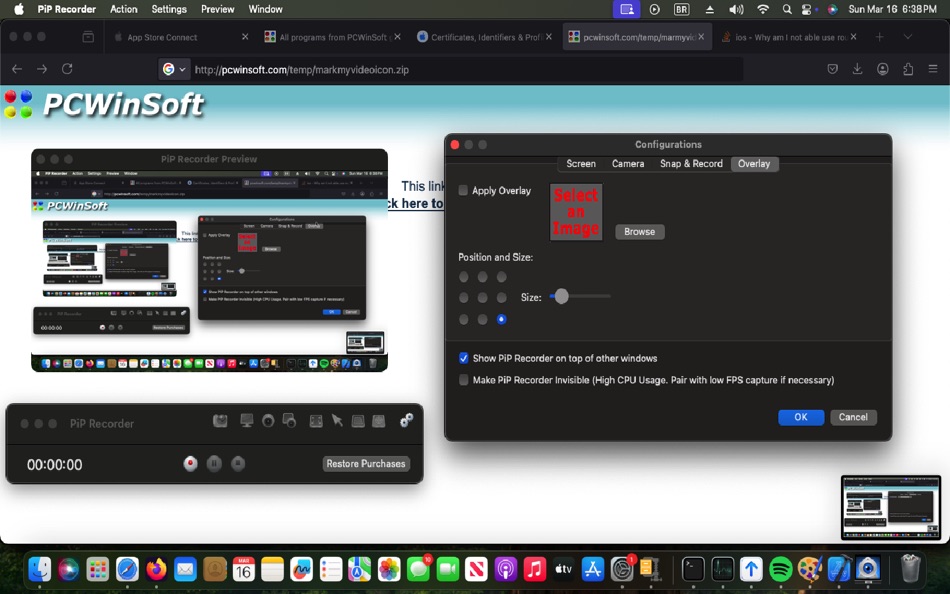This screenshot has width=950, height=594.
Task: Select top-right overlay position radio
Action: tap(501, 277)
